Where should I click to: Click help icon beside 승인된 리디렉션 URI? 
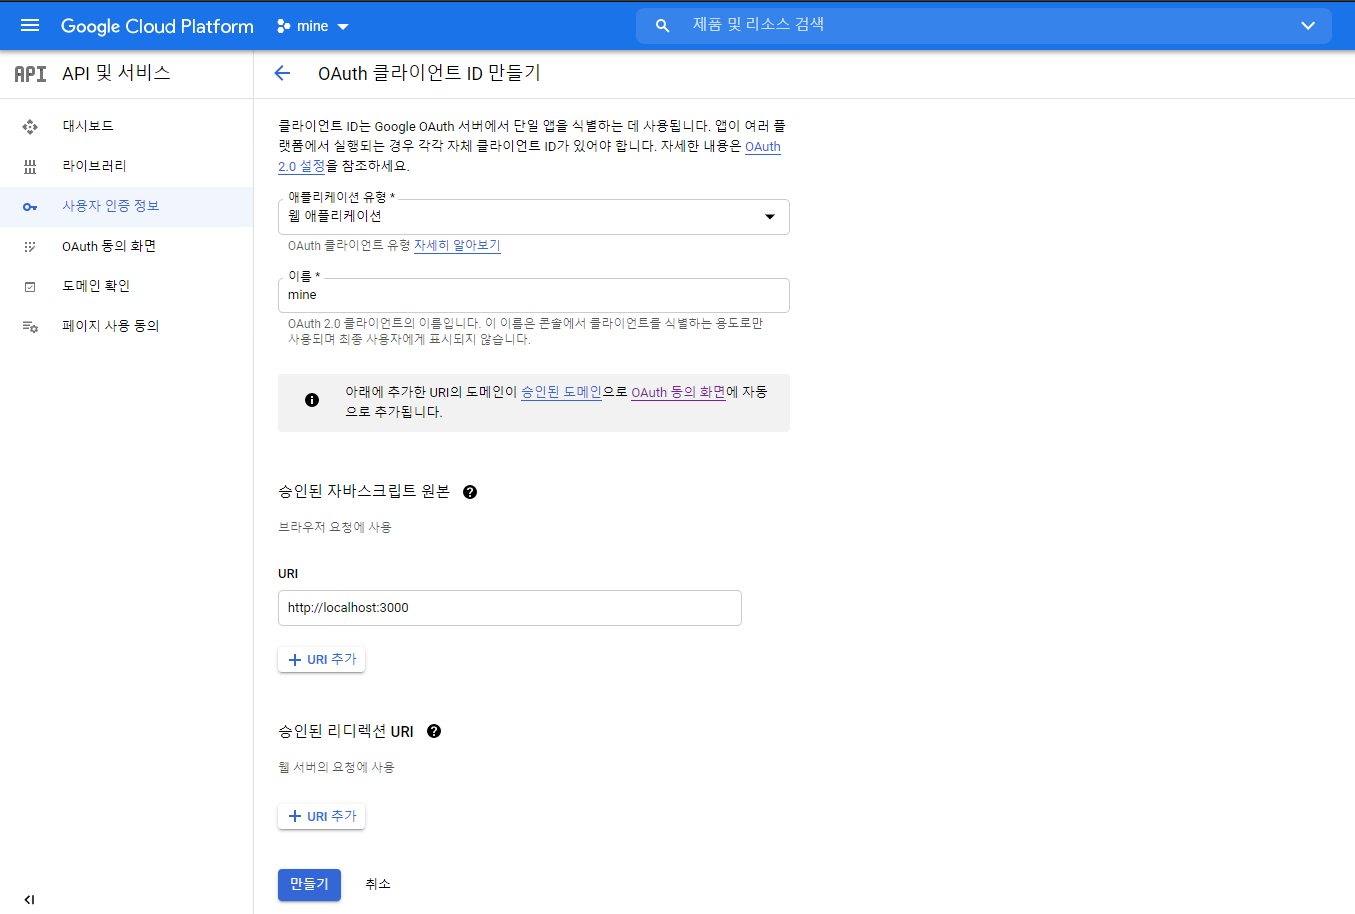coord(434,731)
